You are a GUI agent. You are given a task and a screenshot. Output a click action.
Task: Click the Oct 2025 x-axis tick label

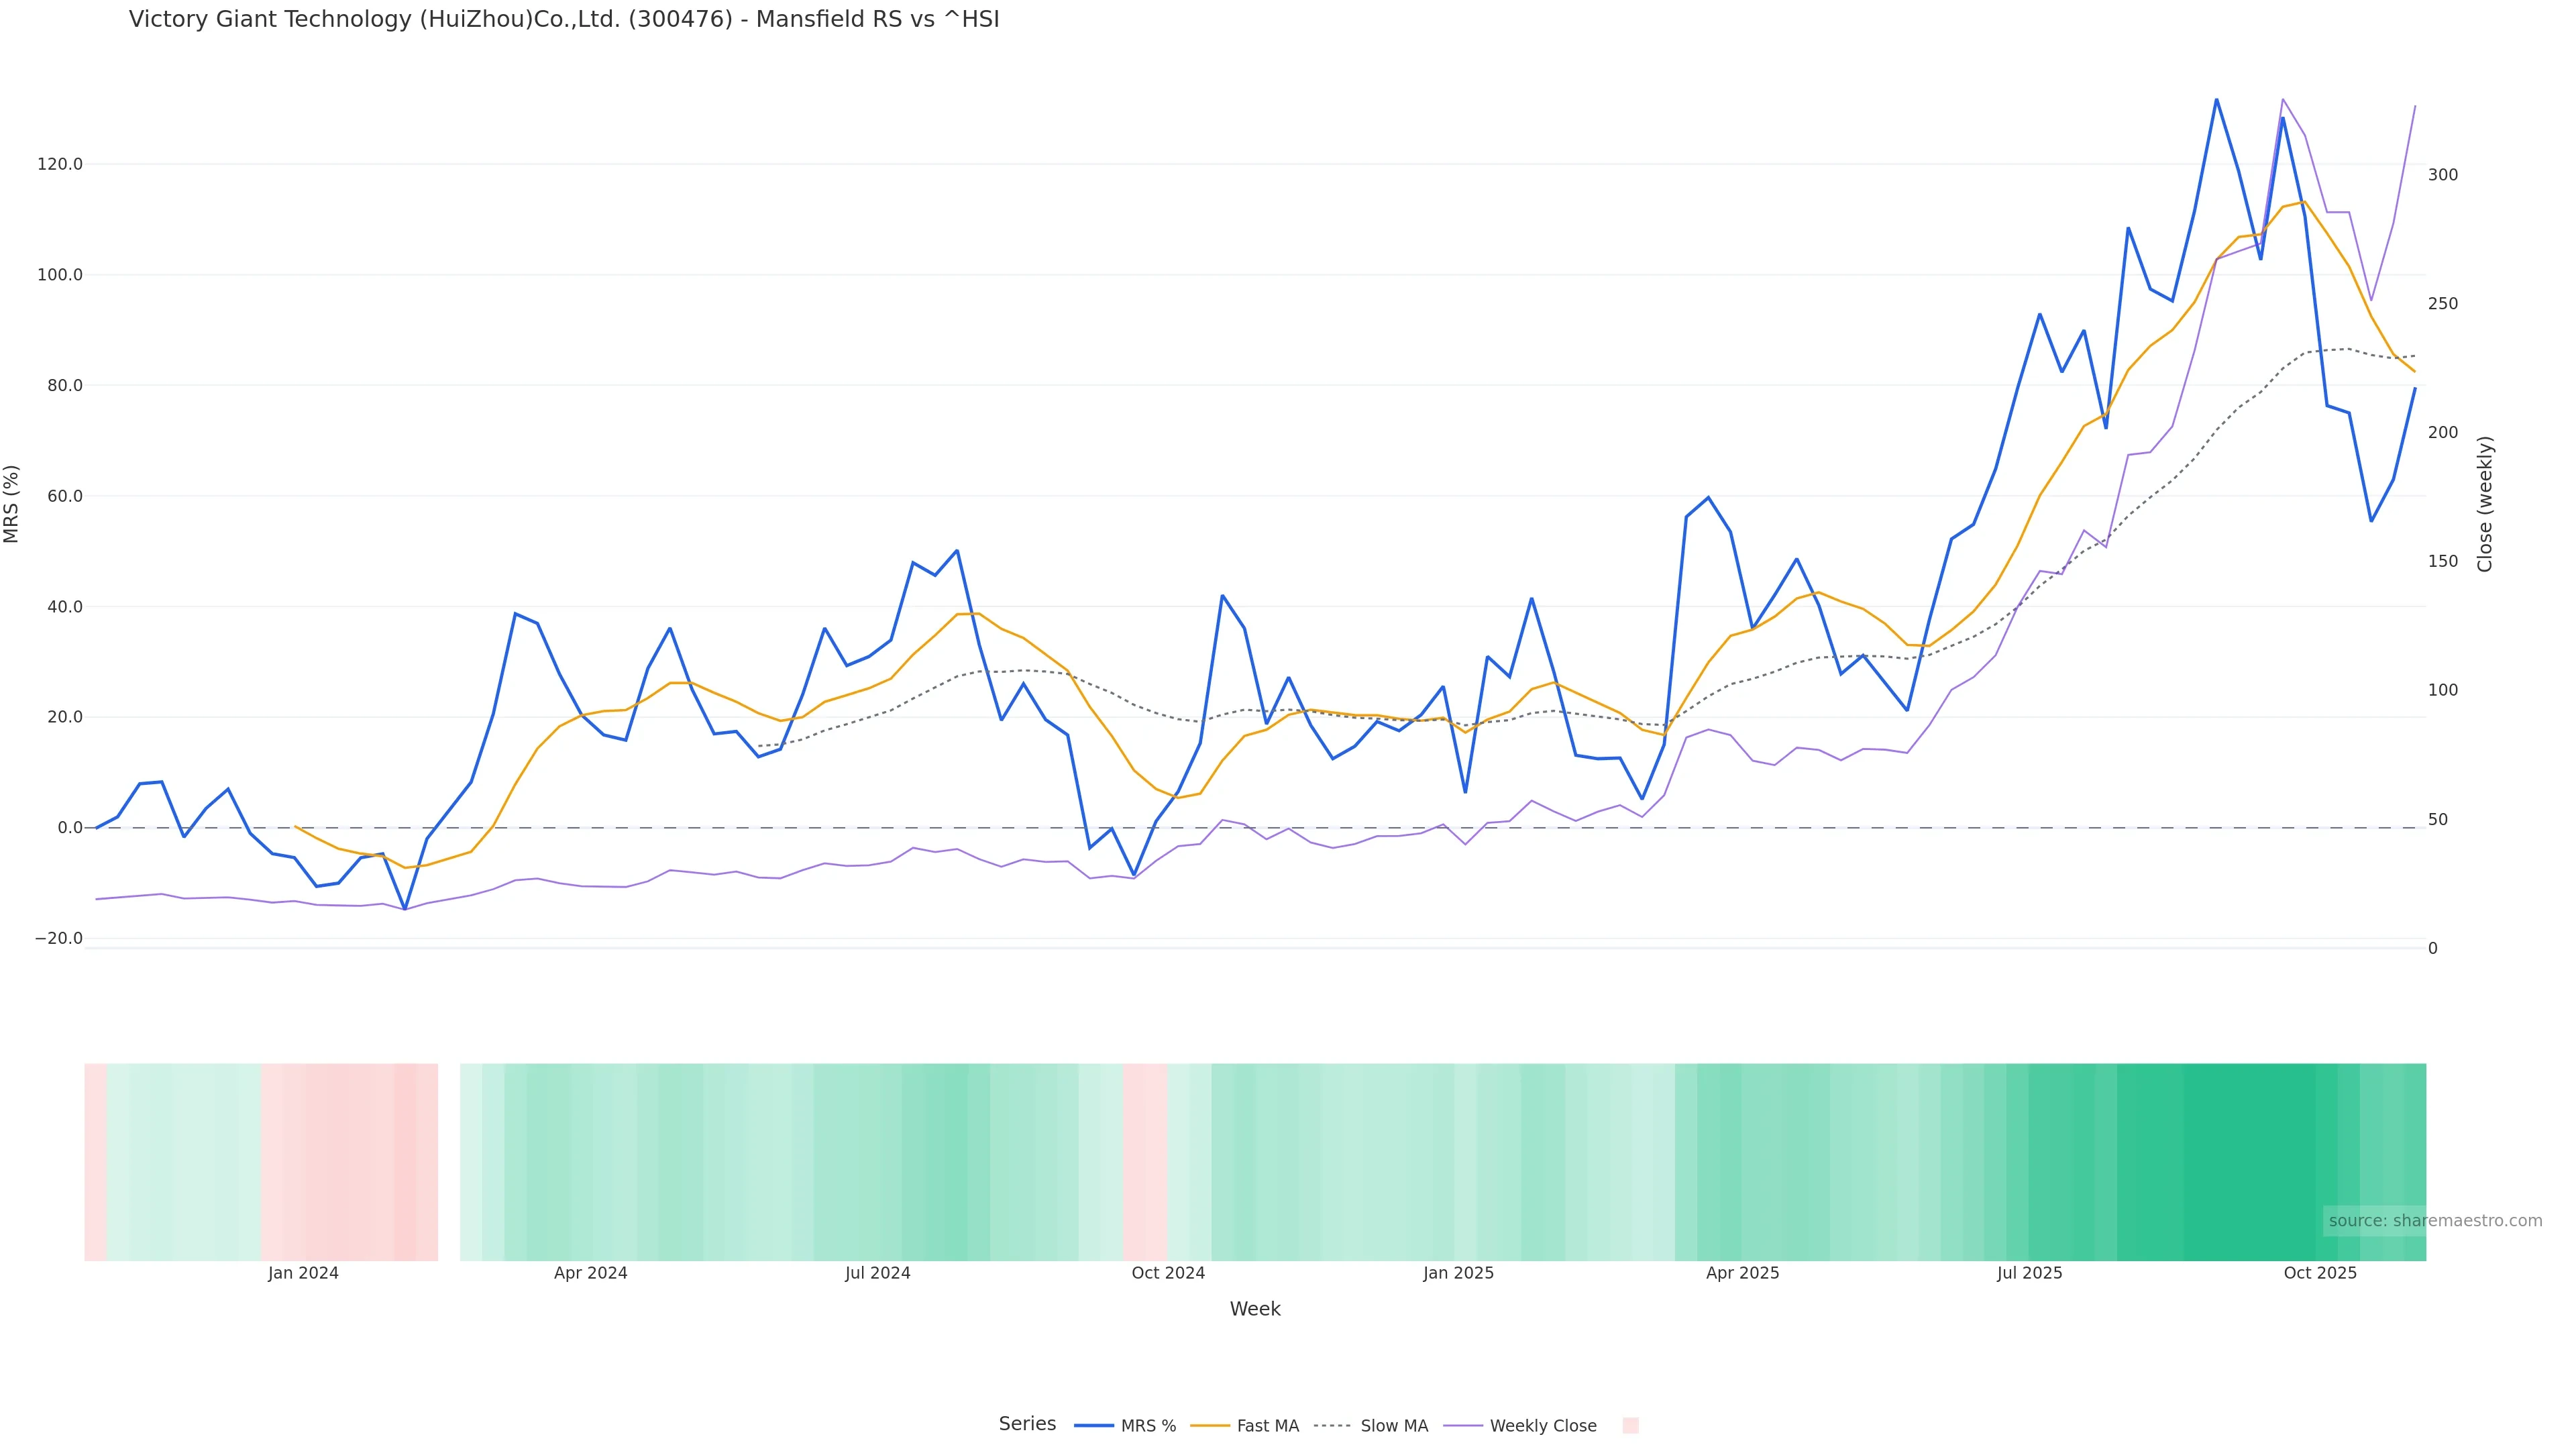pyautogui.click(x=2320, y=1274)
